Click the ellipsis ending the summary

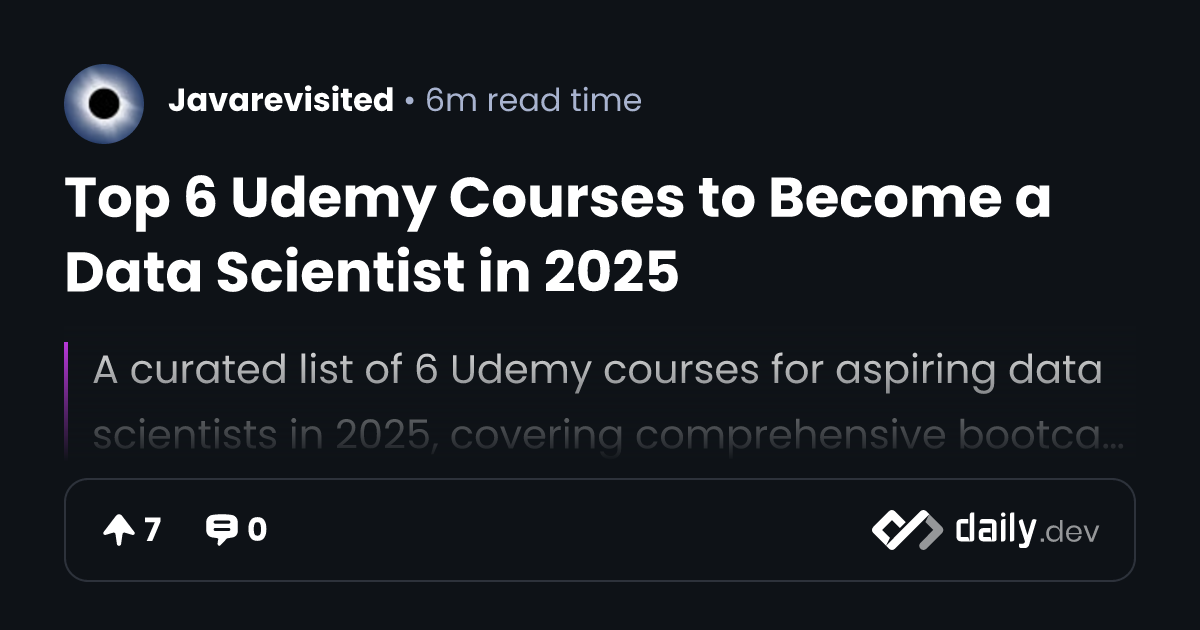(x=1112, y=440)
